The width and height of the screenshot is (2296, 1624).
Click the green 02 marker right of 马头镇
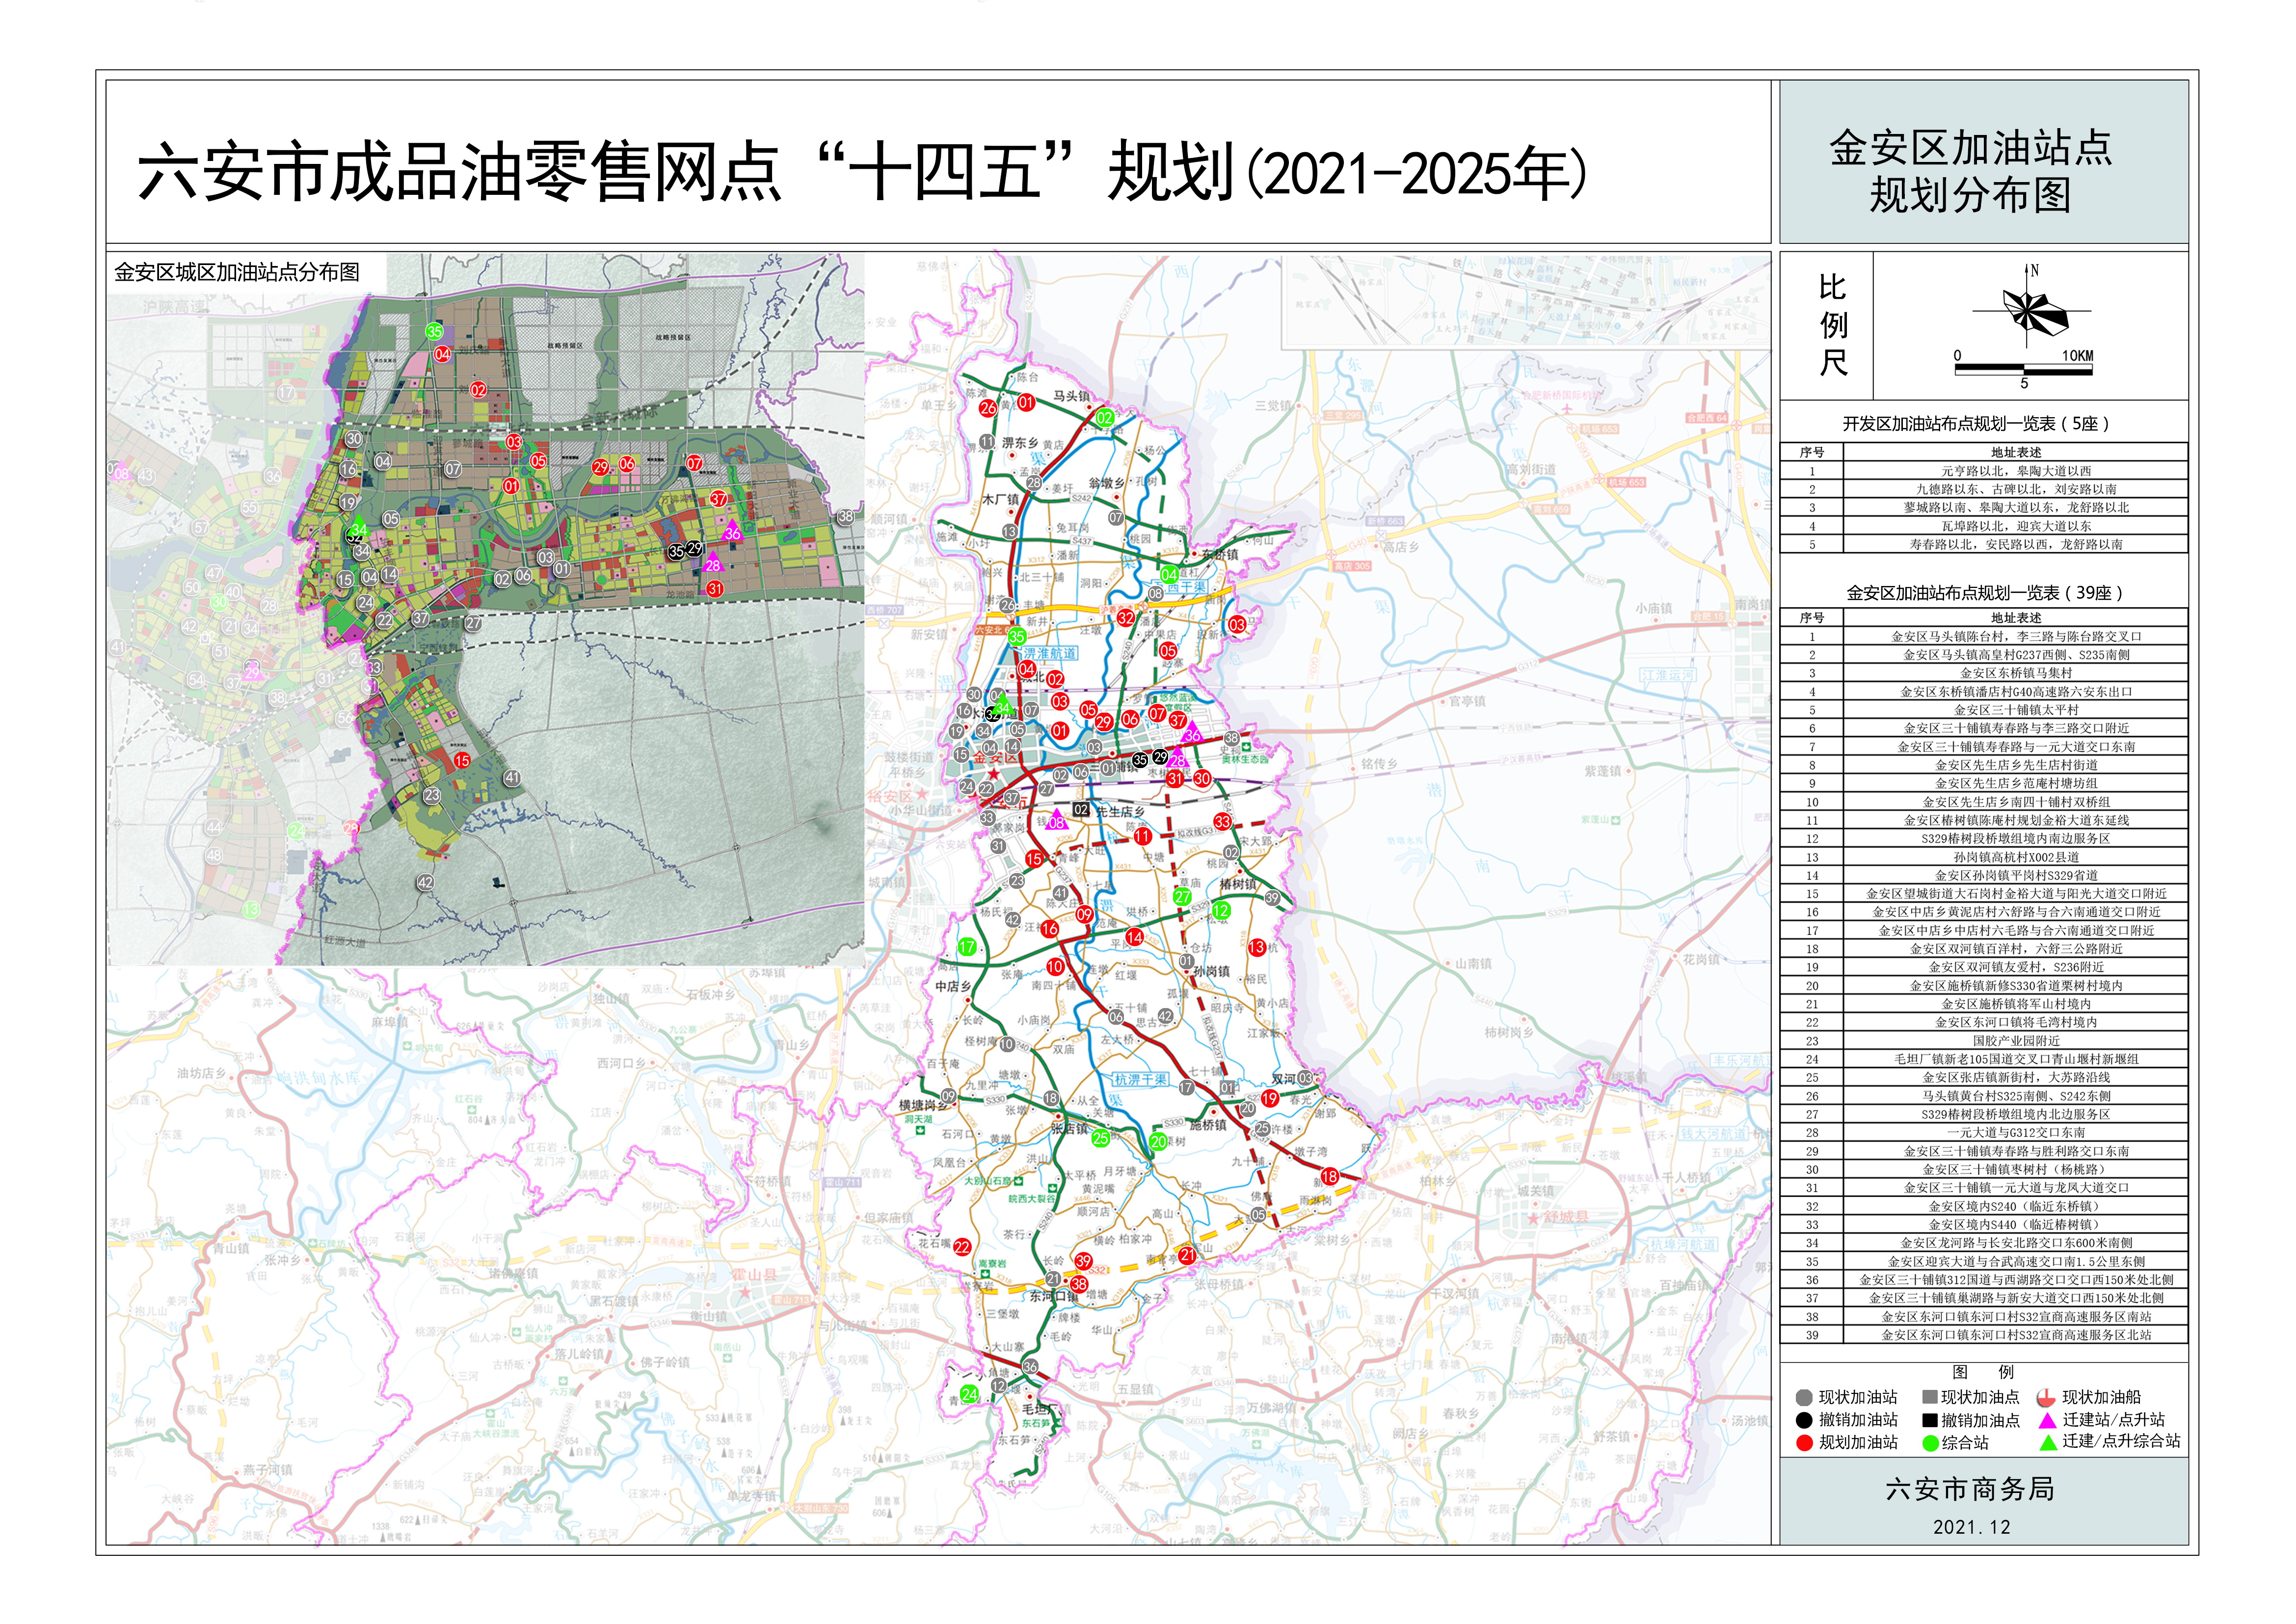tap(1104, 418)
